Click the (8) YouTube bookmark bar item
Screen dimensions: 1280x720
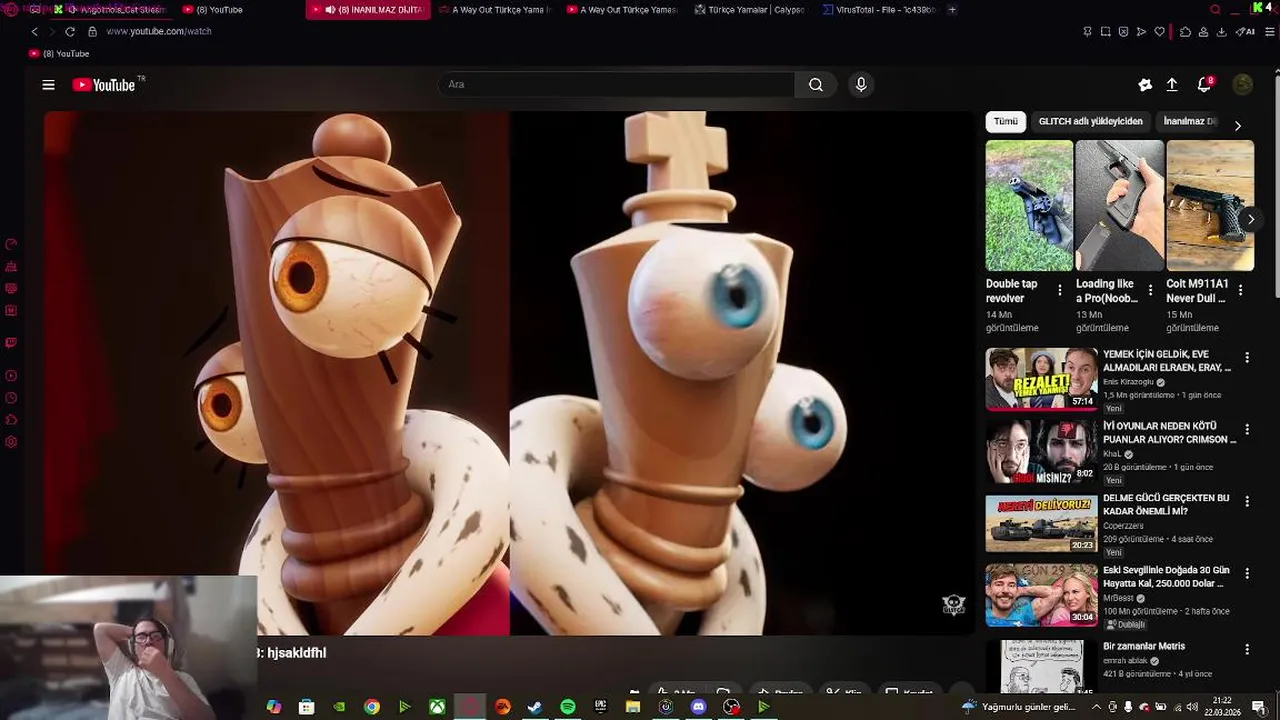(59, 54)
